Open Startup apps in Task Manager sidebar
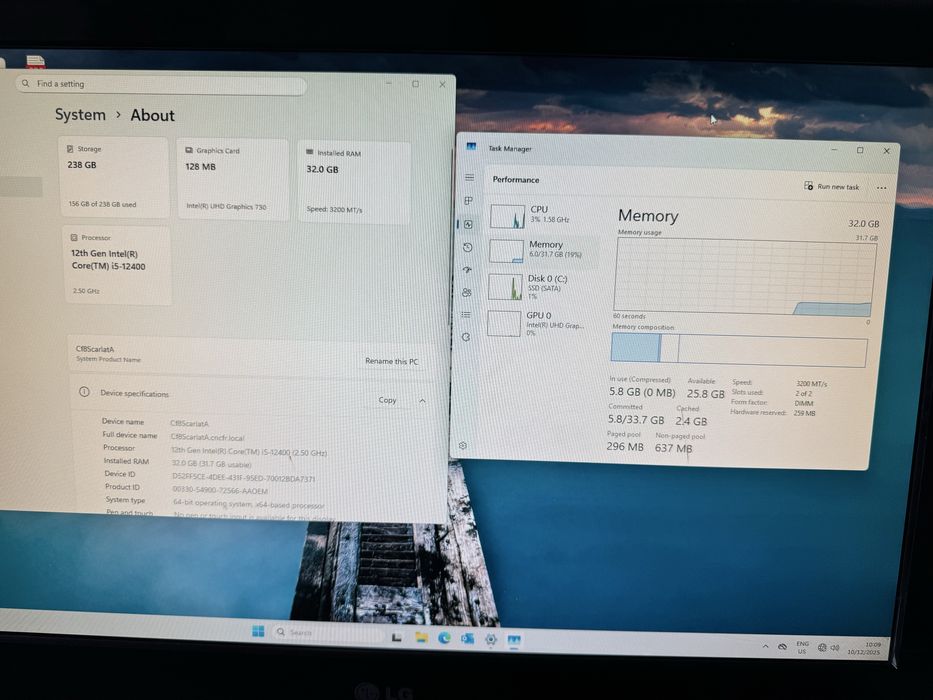The height and width of the screenshot is (700, 933). coord(467,270)
